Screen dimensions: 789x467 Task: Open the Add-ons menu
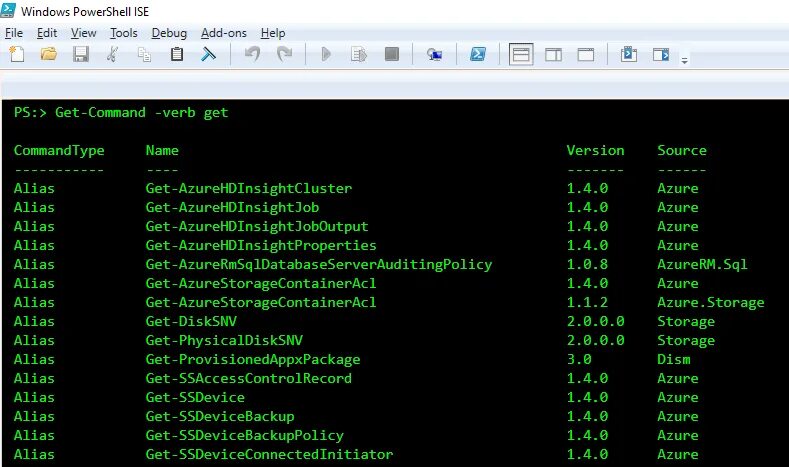224,33
